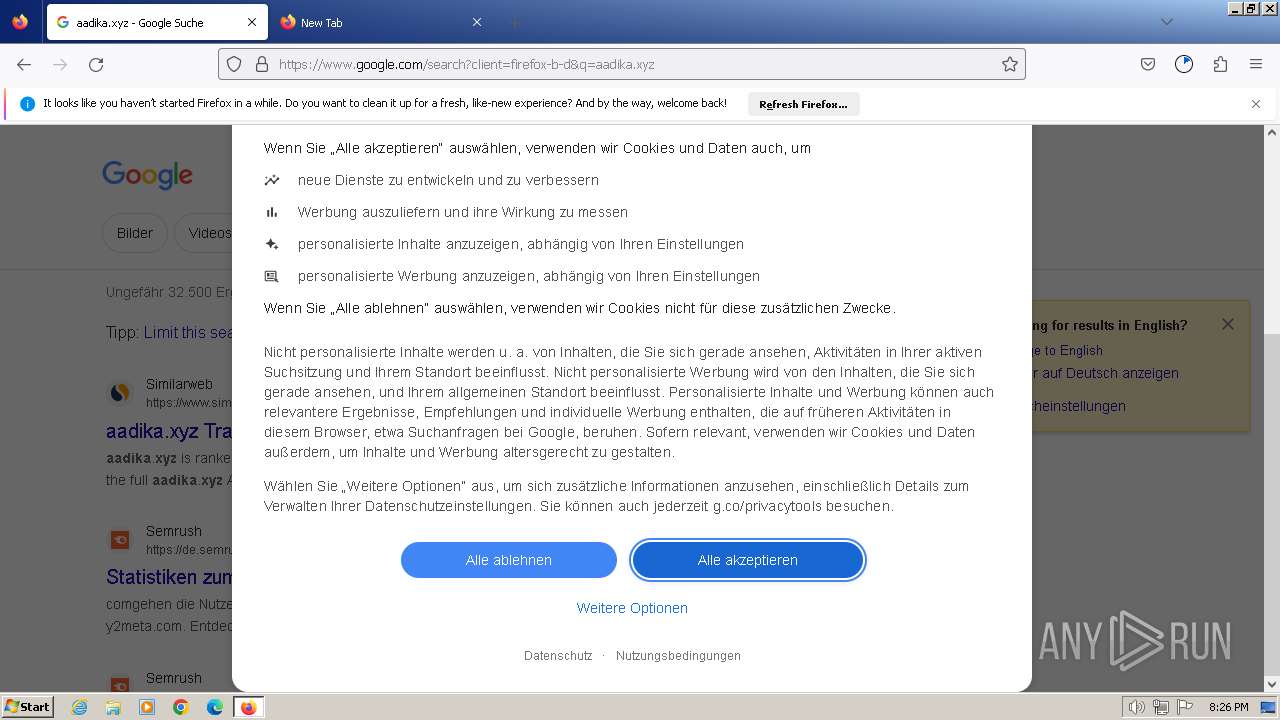Open the Pocket save icon
This screenshot has width=1280, height=720.
click(x=1148, y=64)
